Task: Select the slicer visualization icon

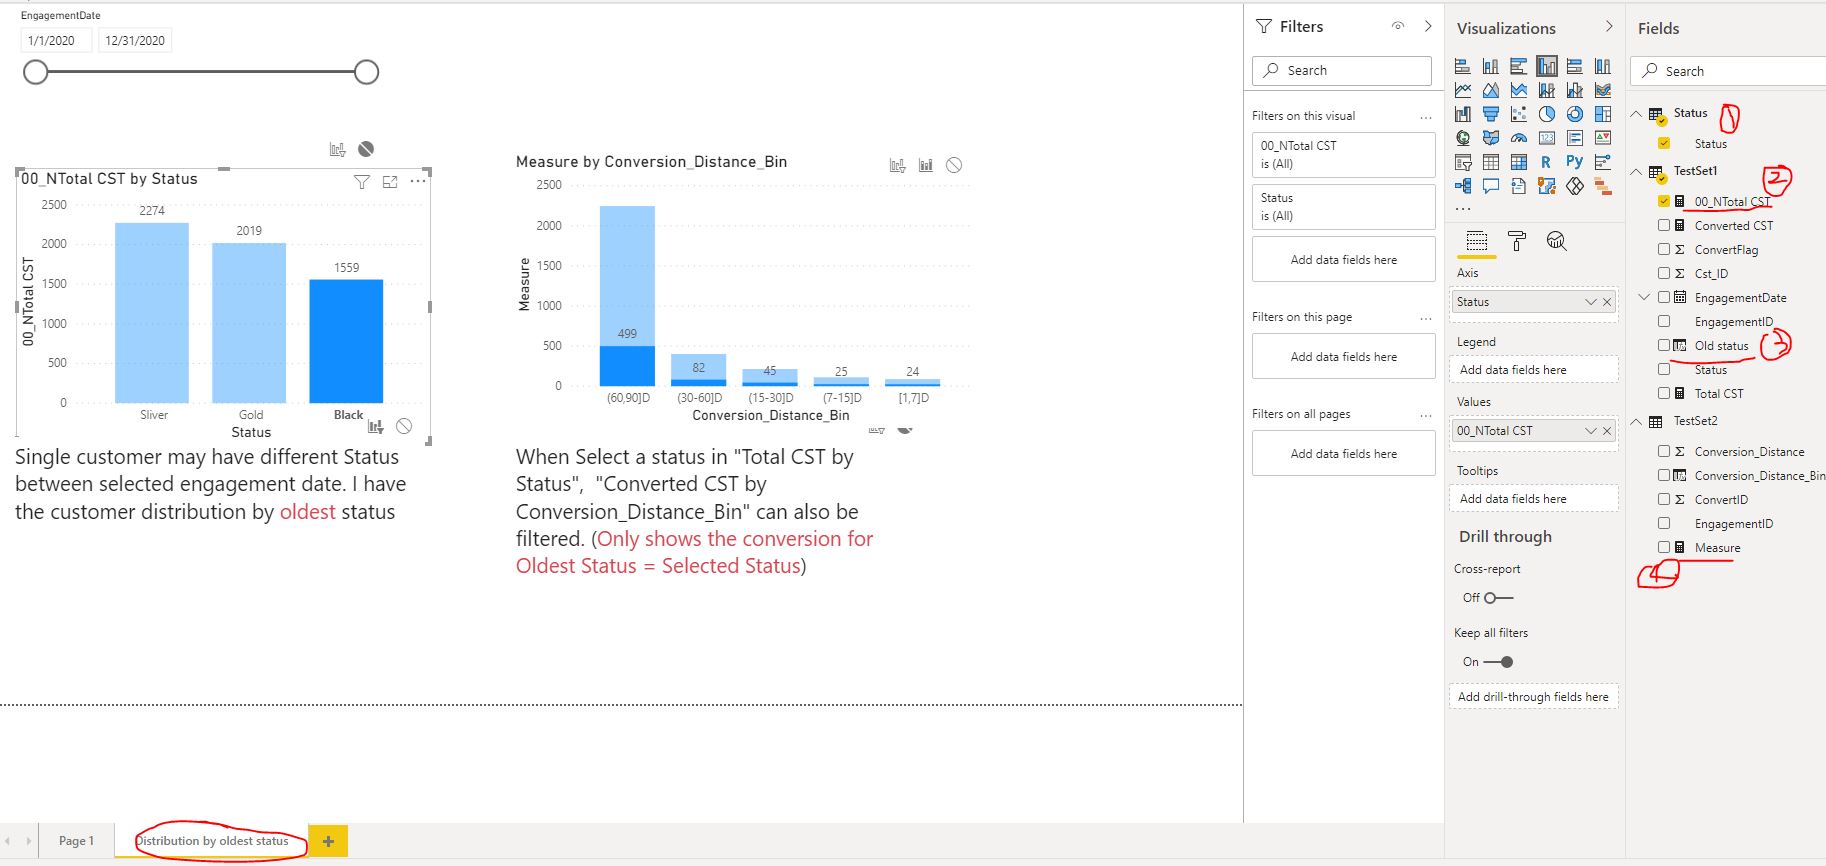Action: [1463, 162]
